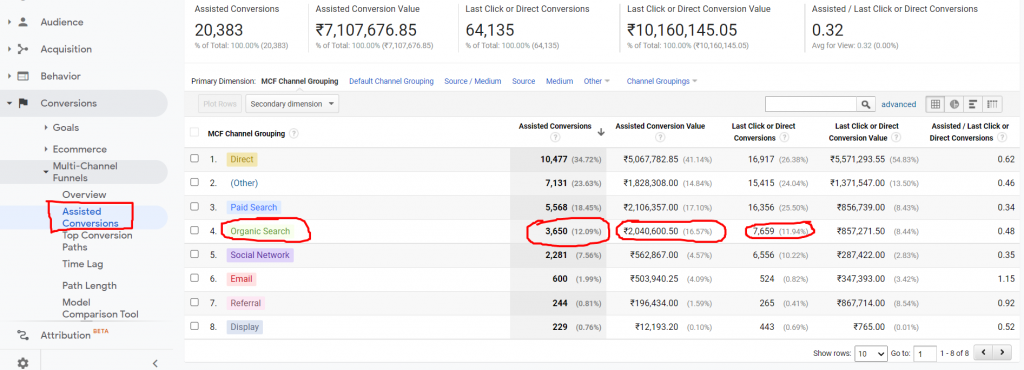Switch to percentage pie chart view
Viewport: 1024px width, 370px height.
[x=954, y=104]
